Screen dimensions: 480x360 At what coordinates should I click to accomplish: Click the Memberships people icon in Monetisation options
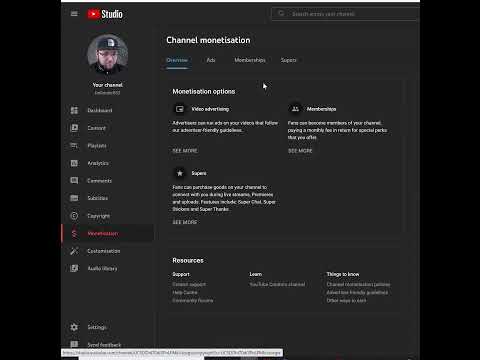click(x=295, y=109)
